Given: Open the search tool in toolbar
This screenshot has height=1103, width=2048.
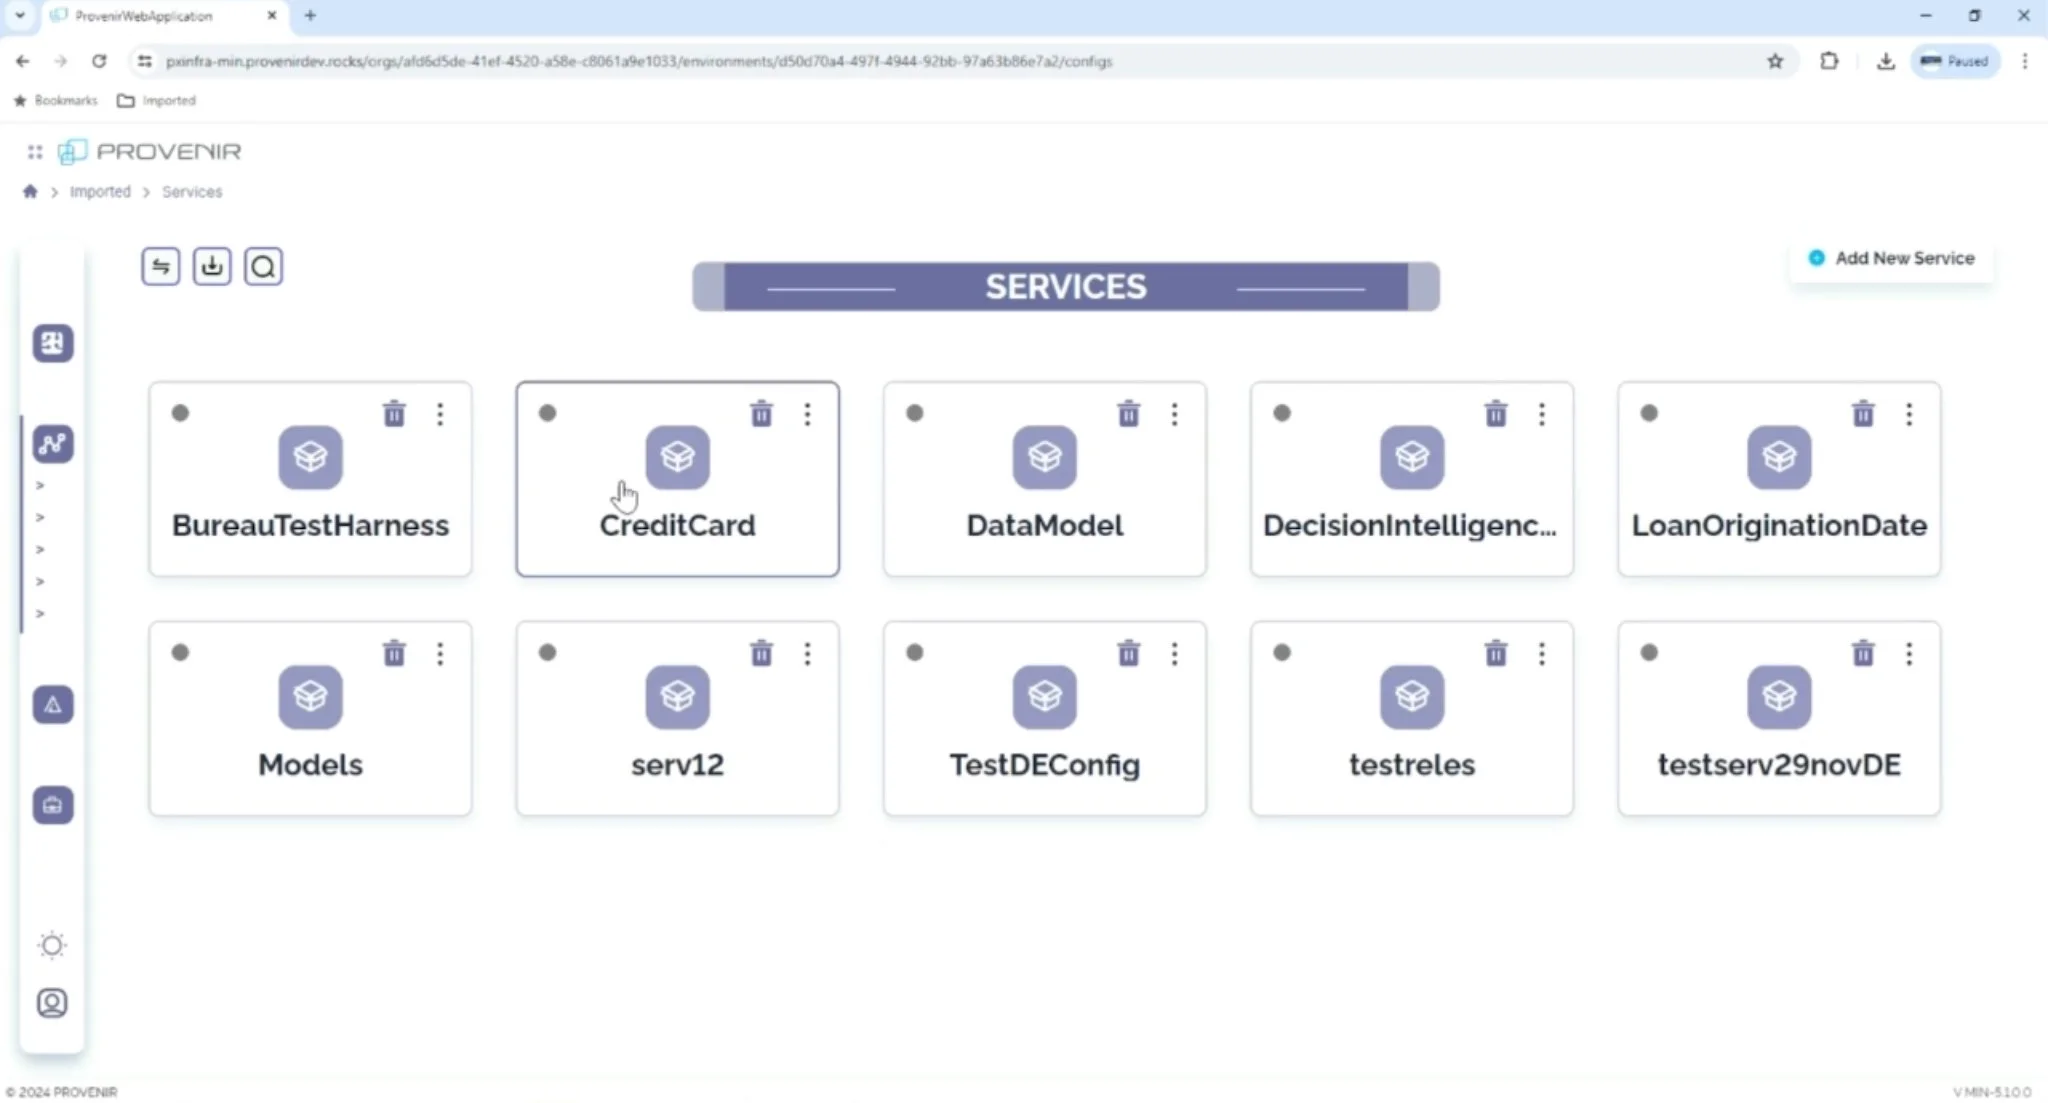Looking at the screenshot, I should (x=263, y=267).
